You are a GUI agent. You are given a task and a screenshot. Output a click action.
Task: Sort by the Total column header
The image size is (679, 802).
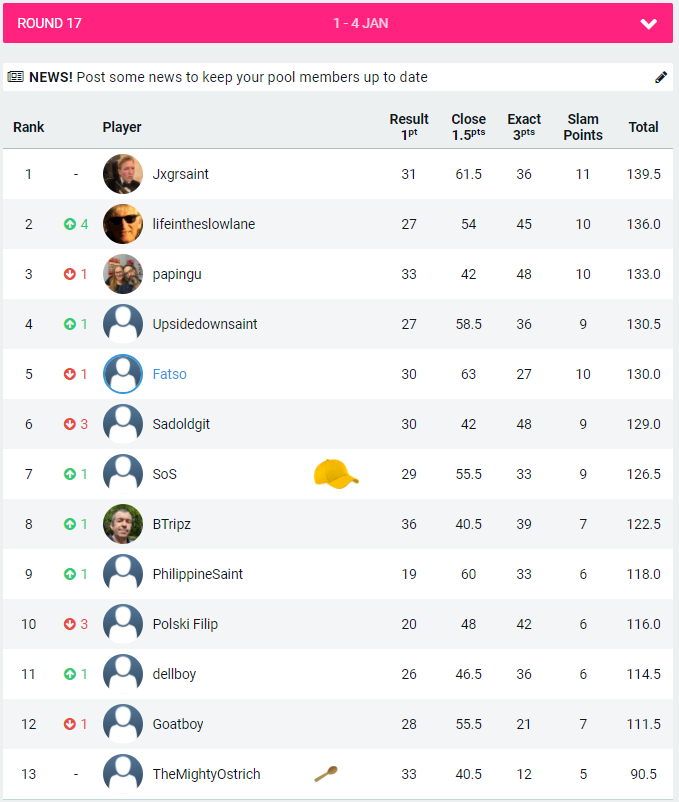pos(643,127)
